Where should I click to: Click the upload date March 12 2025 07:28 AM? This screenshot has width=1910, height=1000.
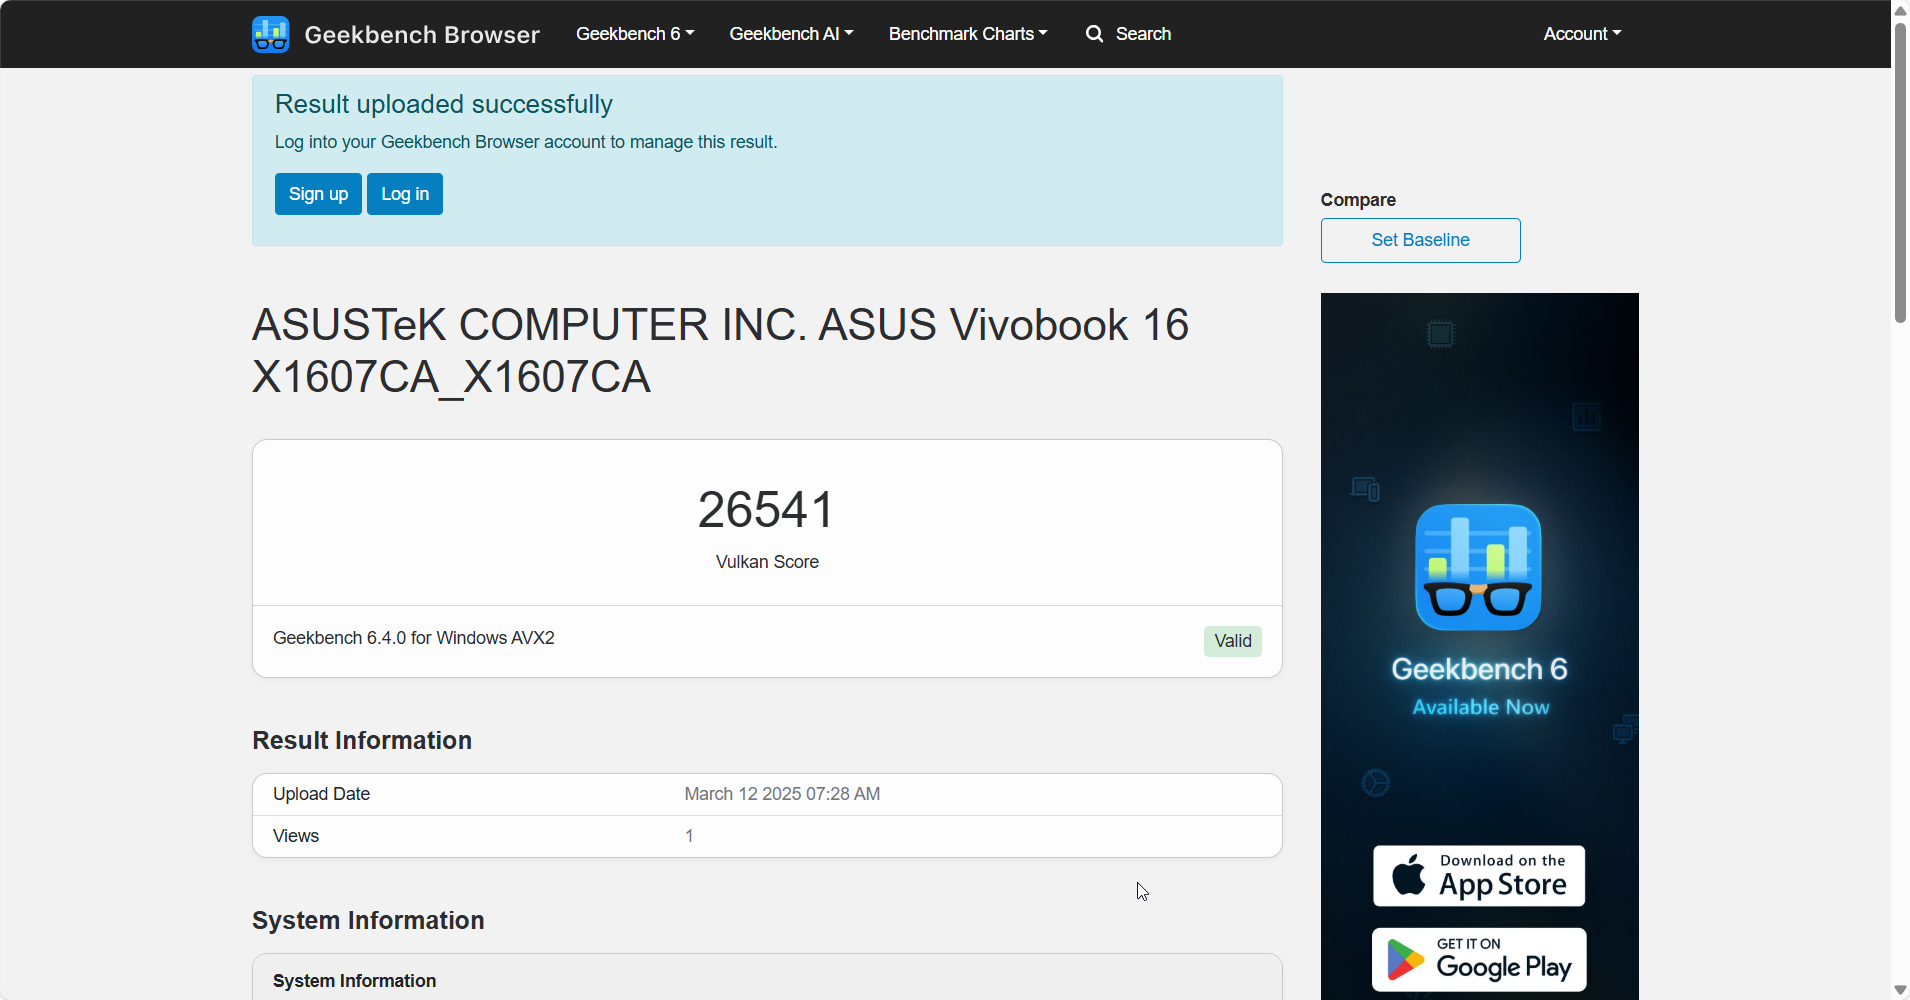[x=782, y=794]
